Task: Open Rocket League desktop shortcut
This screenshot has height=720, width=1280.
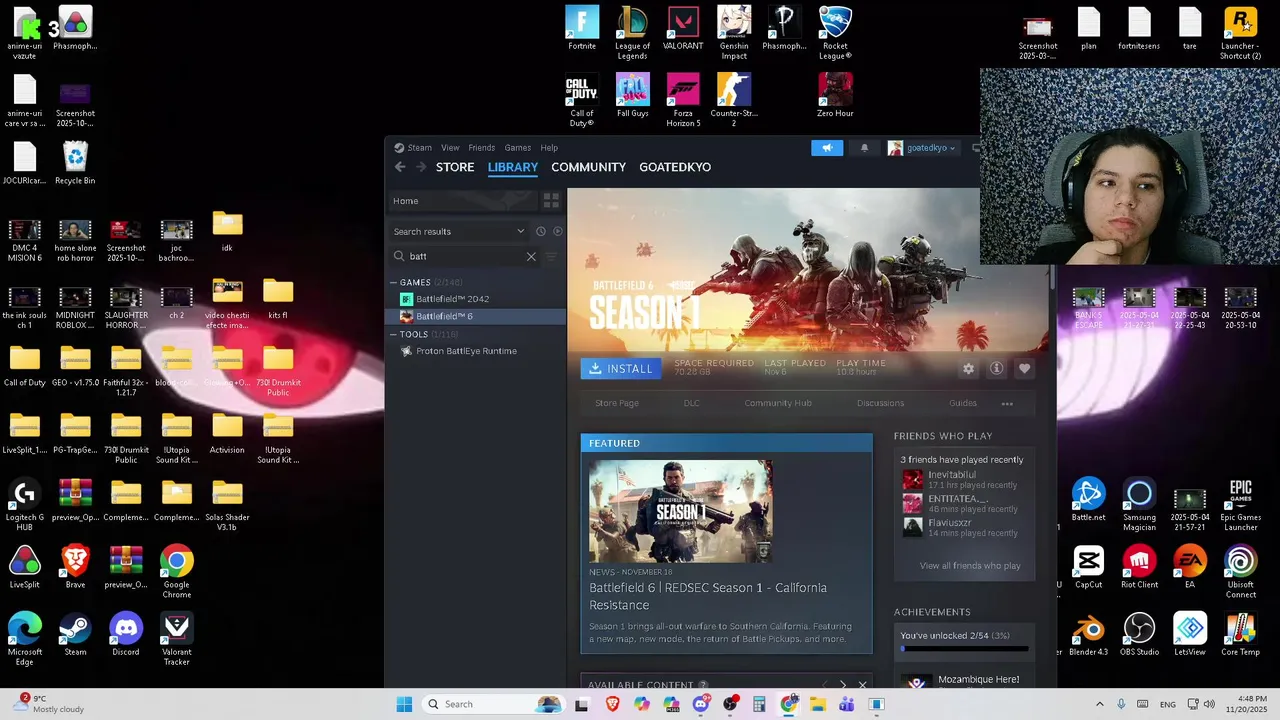Action: pos(835,33)
